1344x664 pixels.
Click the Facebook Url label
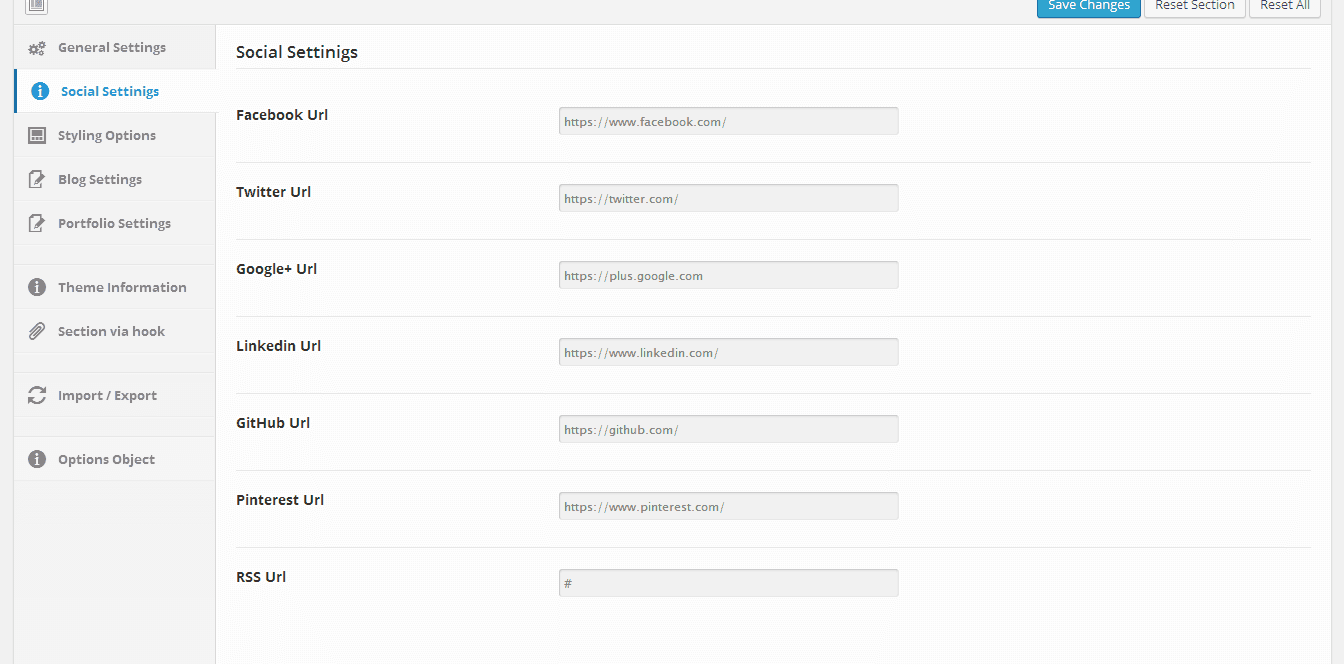282,115
